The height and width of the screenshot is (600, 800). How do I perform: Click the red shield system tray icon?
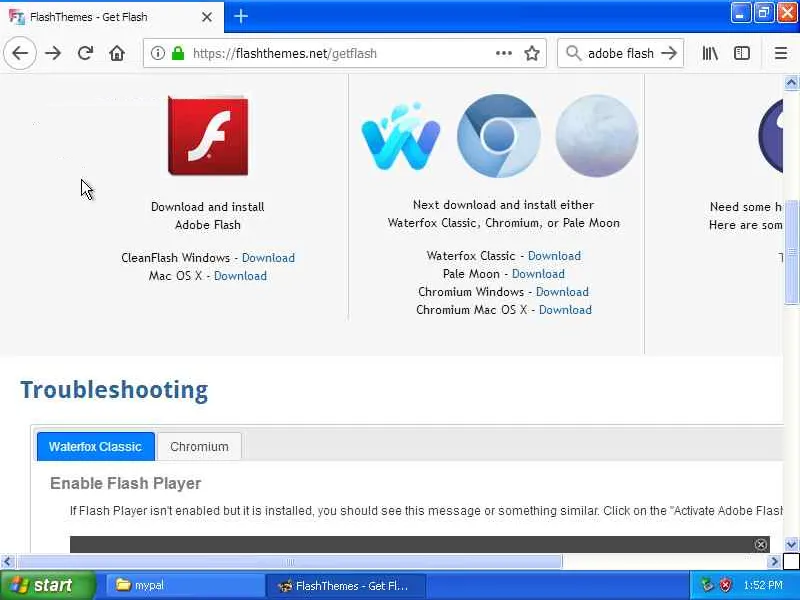point(725,585)
